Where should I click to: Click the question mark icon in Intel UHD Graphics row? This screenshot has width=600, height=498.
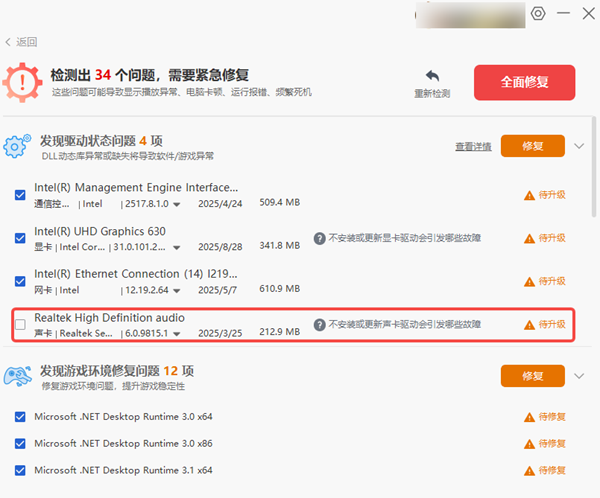click(x=320, y=239)
